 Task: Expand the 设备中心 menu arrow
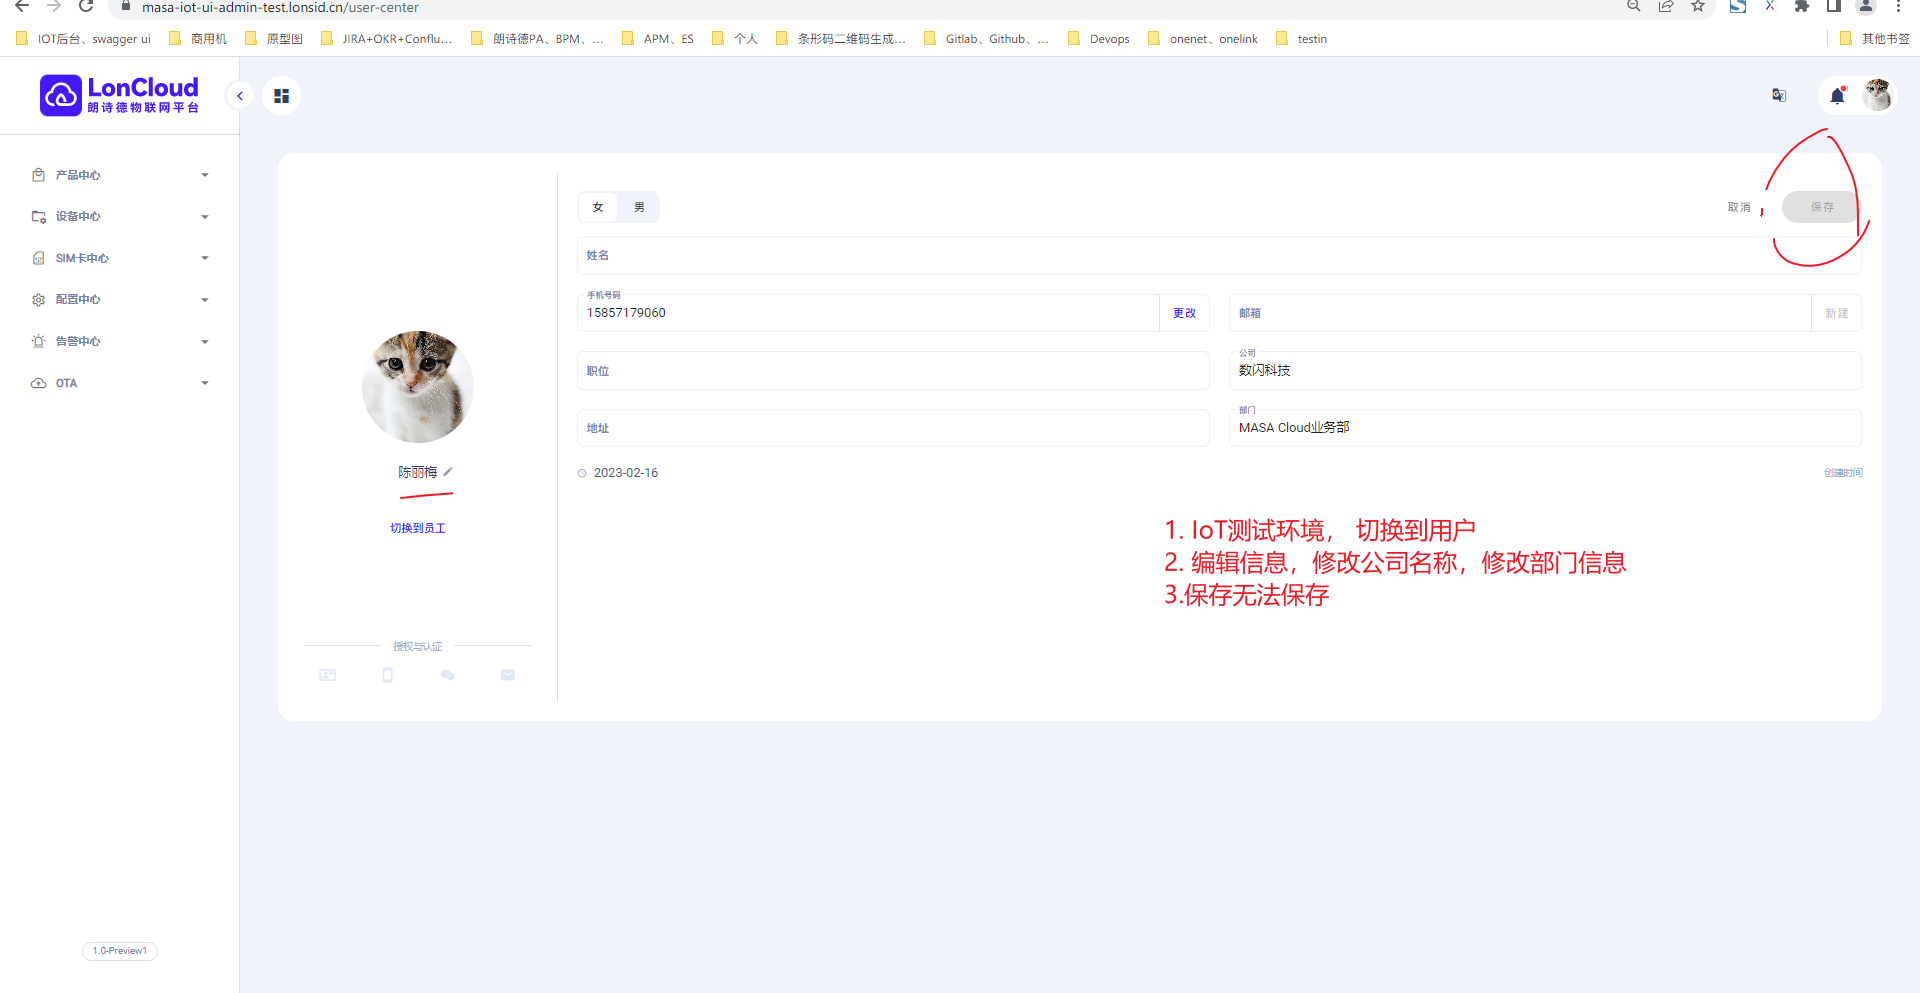coord(205,217)
